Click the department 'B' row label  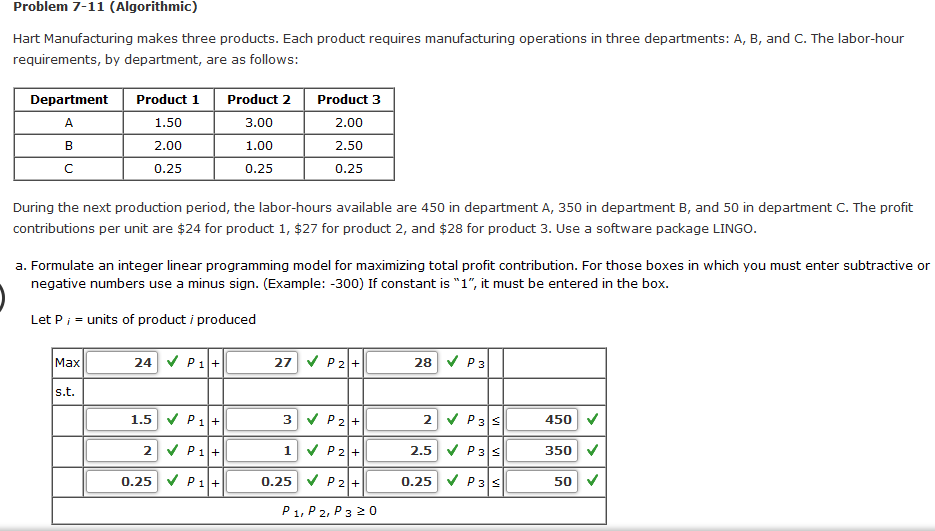pyautogui.click(x=69, y=146)
